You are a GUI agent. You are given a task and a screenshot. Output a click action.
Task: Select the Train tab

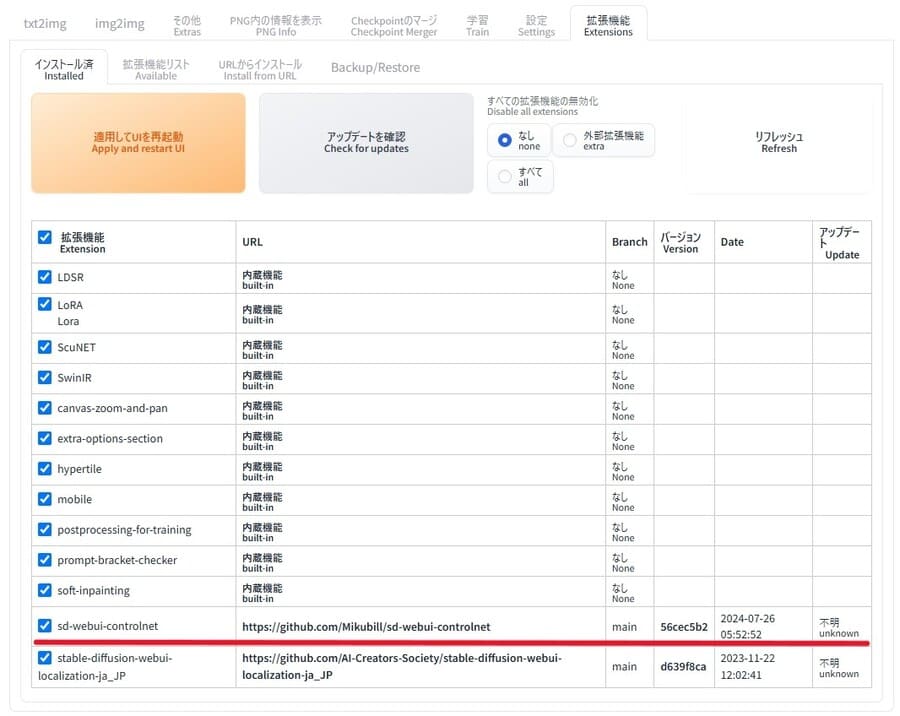[x=478, y=26]
